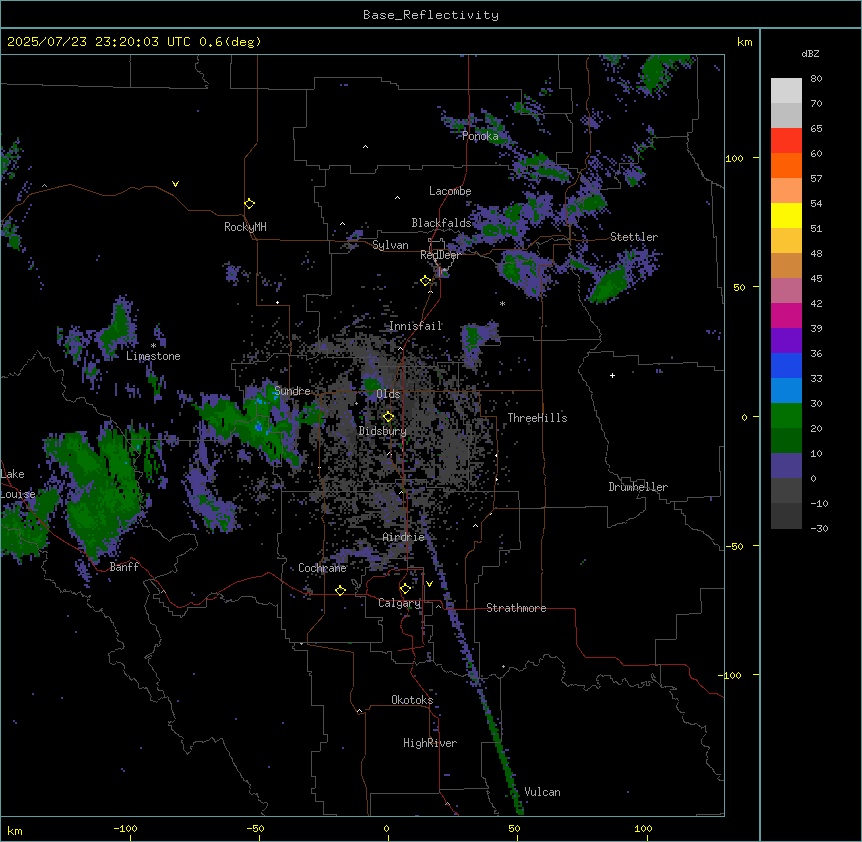Click the RedDeer city label
The image size is (862, 842).
click(x=440, y=255)
